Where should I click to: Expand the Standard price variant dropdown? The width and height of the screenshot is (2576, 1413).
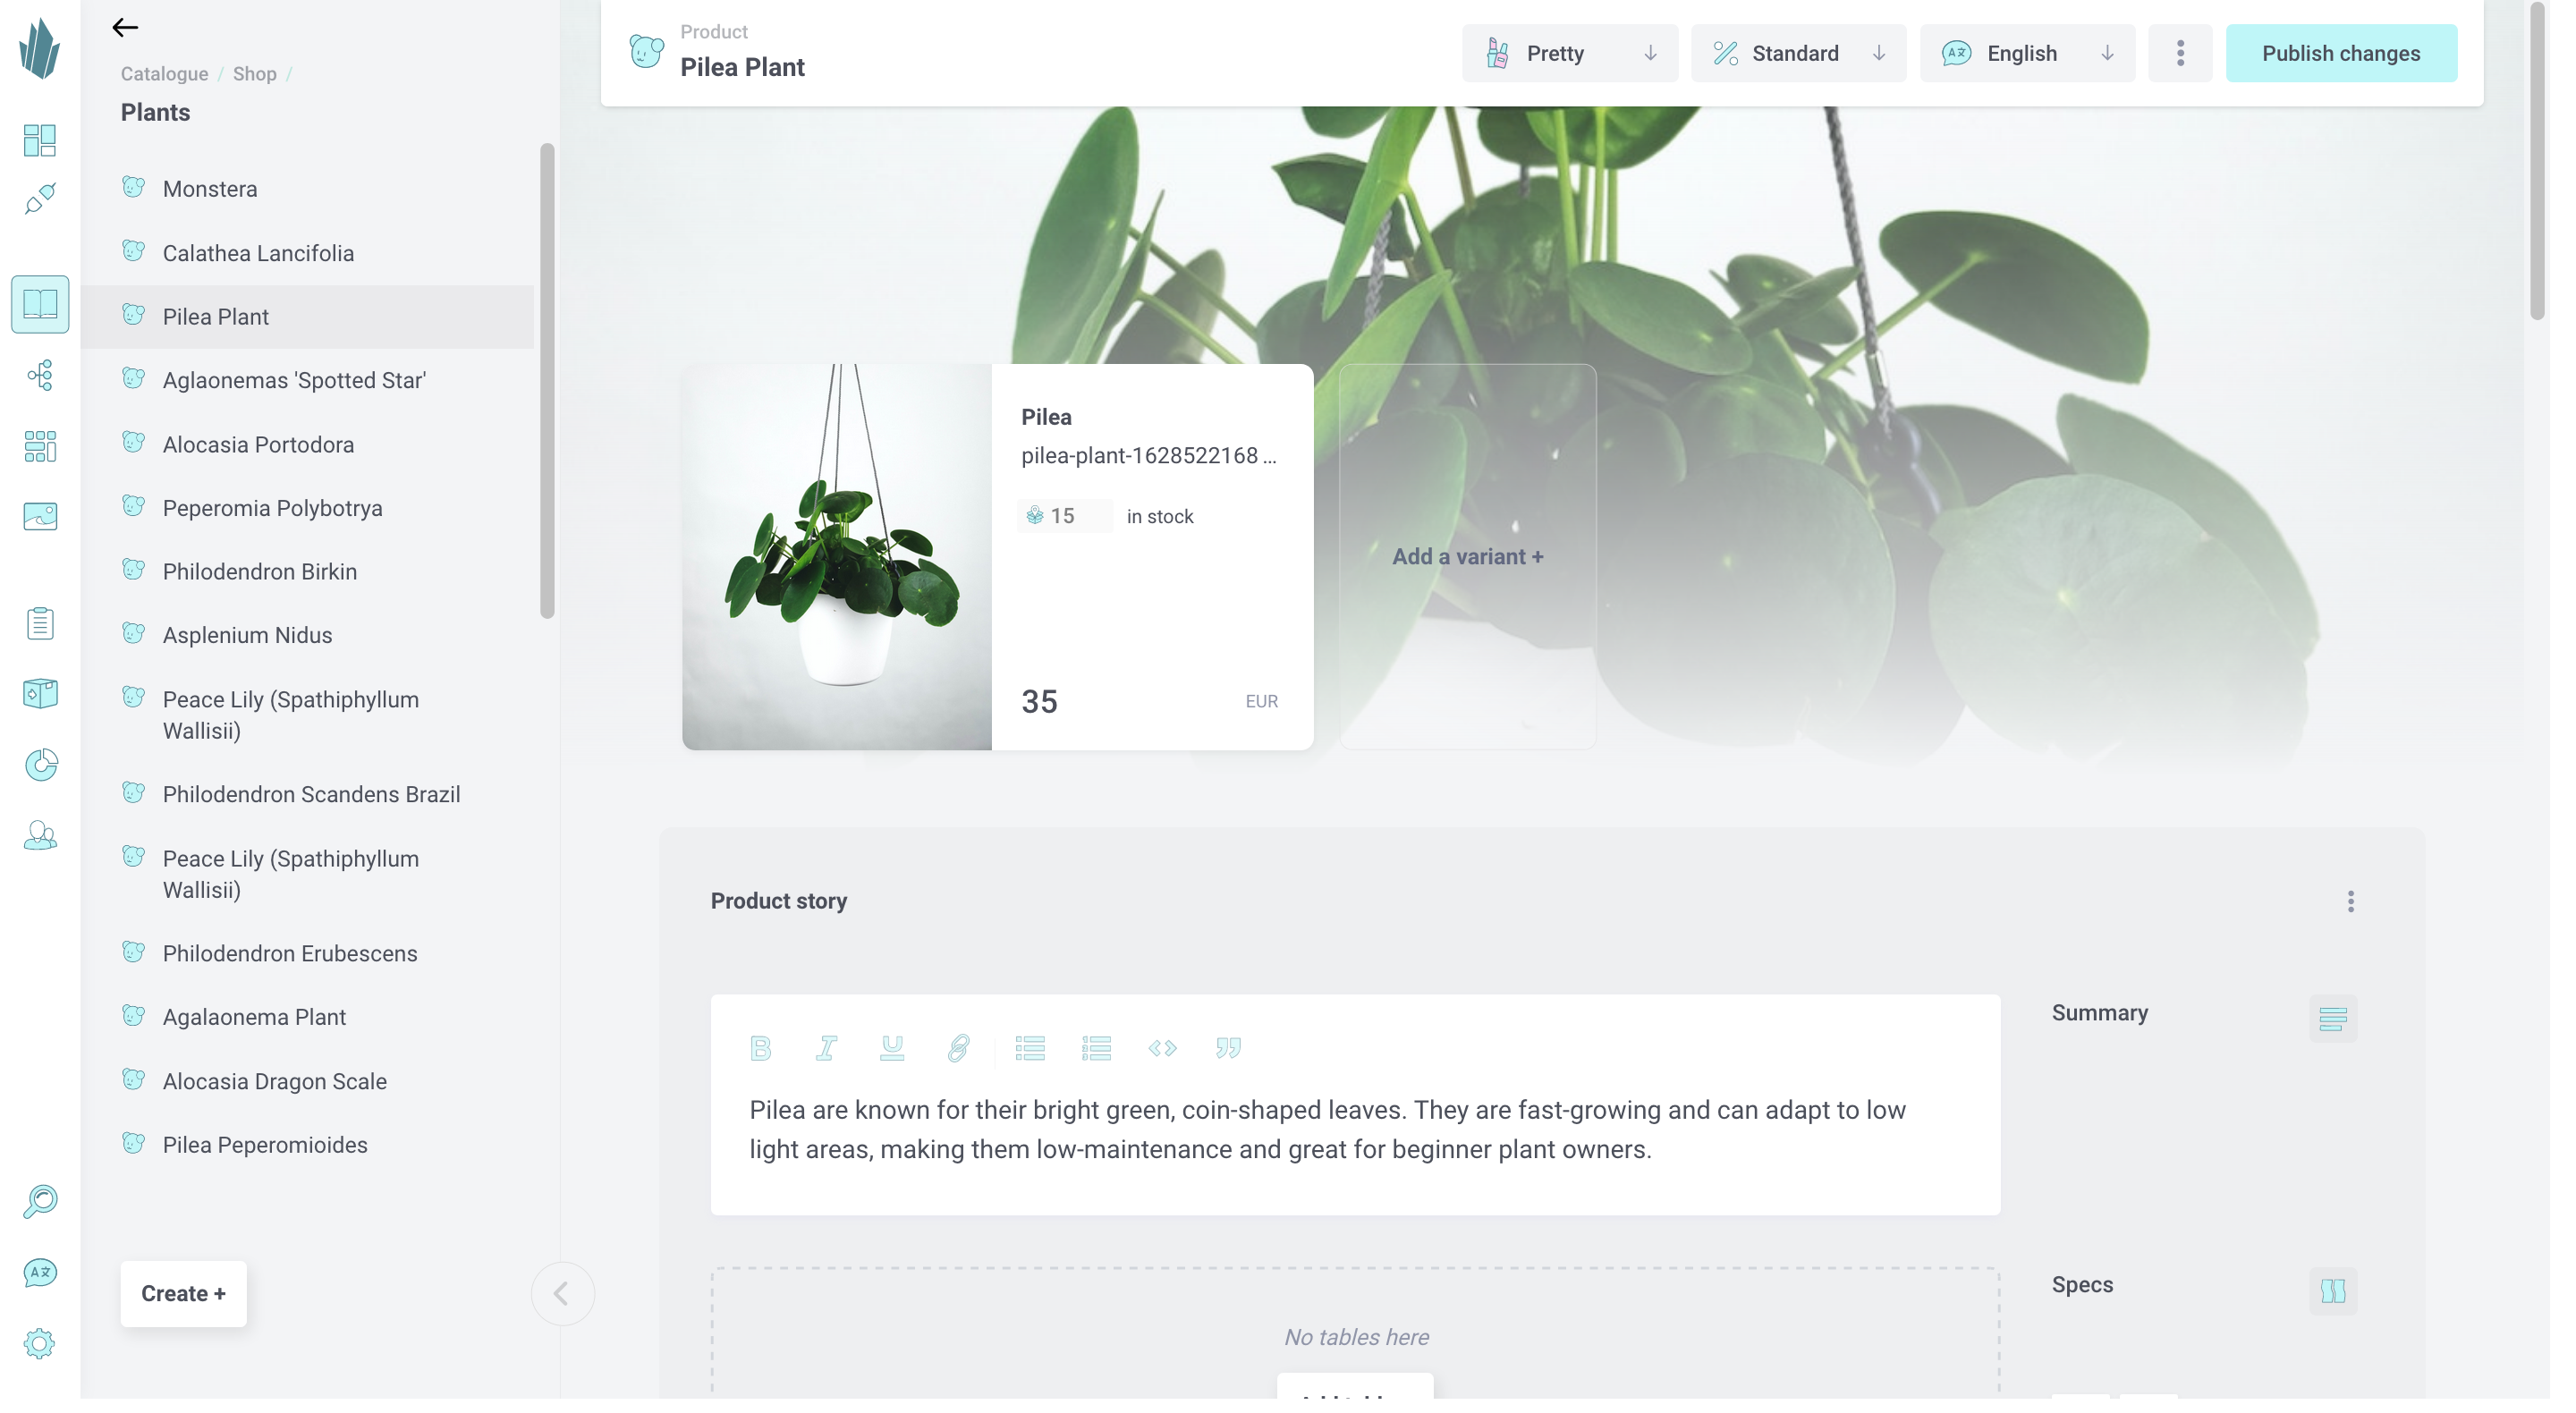(1798, 53)
